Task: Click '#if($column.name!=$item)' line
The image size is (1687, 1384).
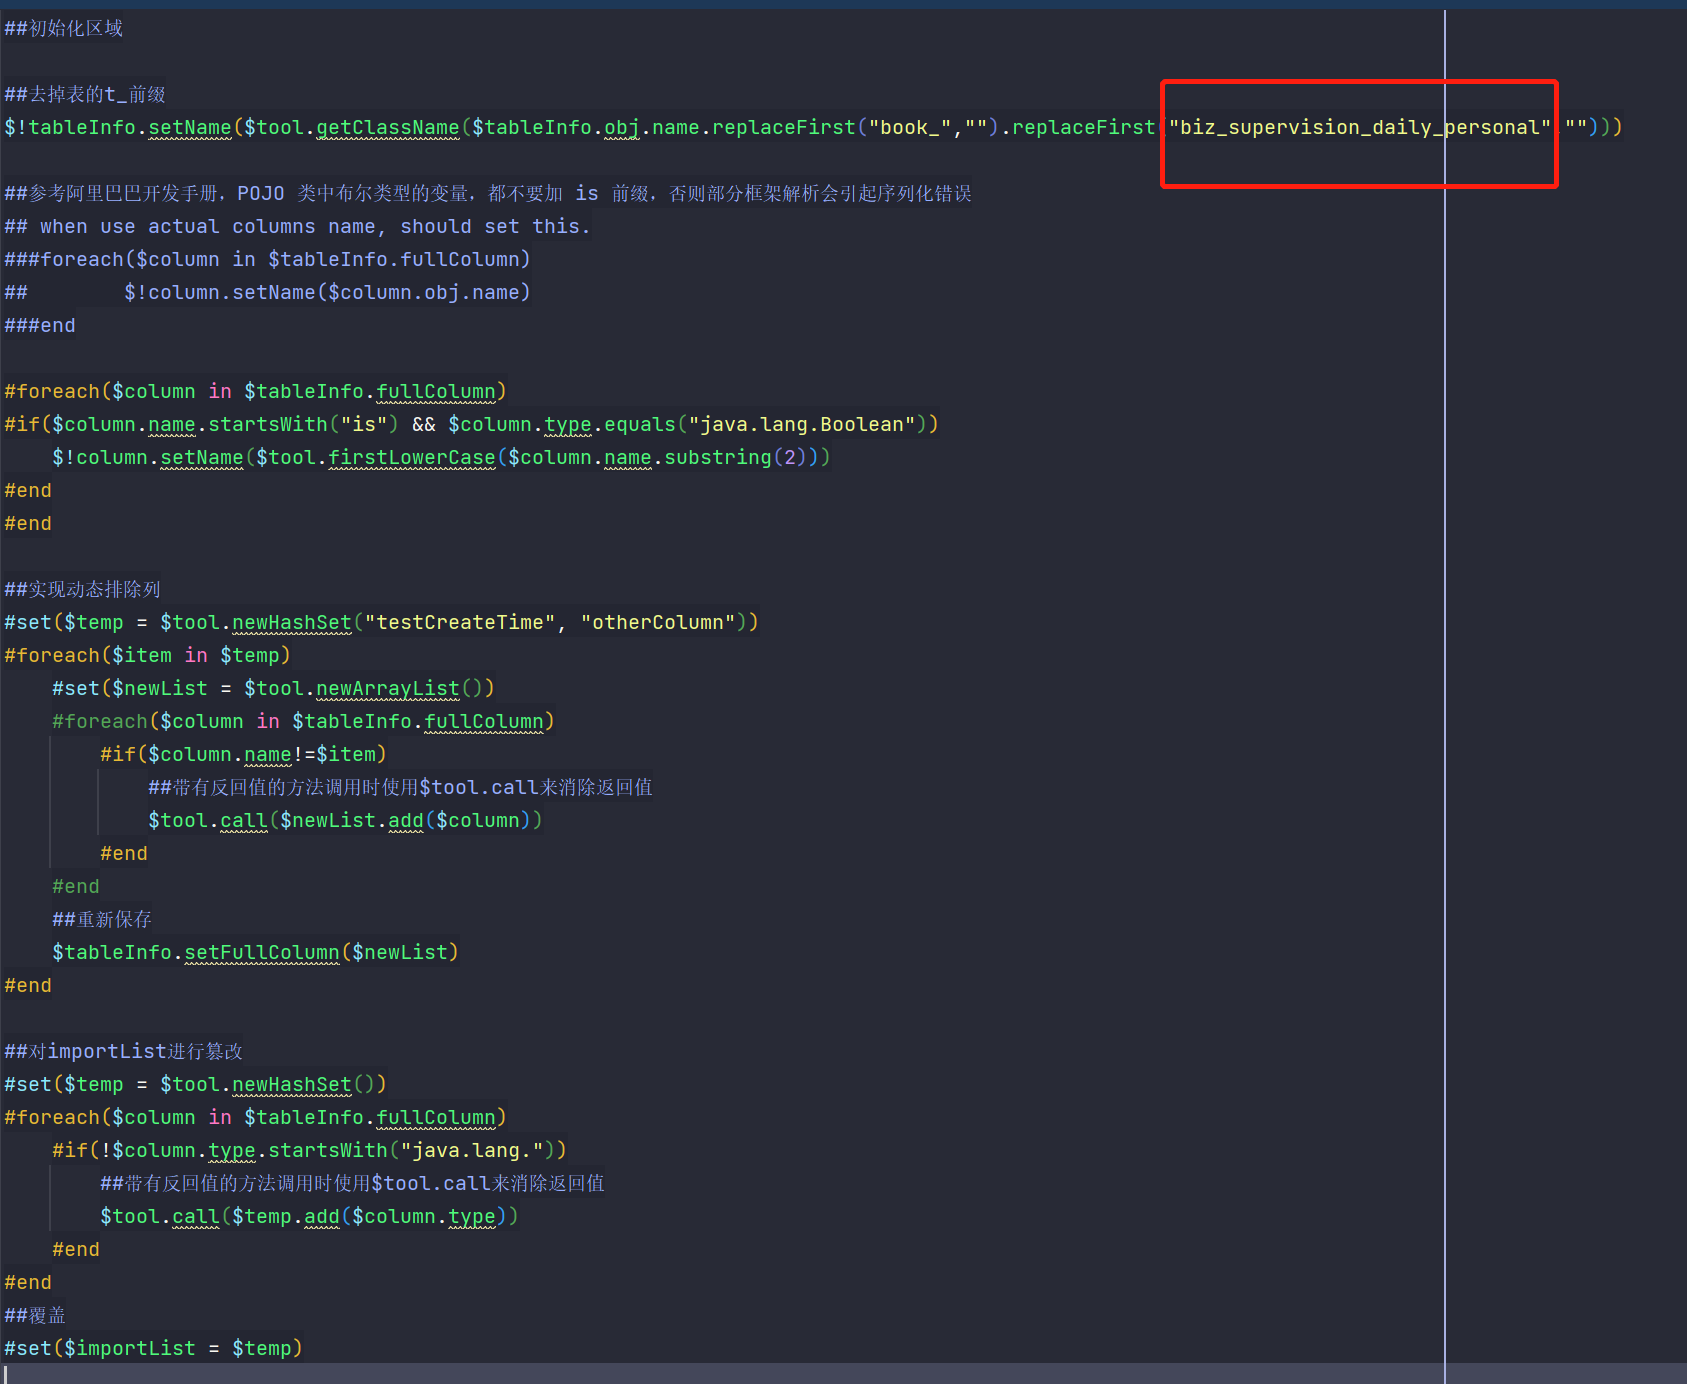Action: click(x=243, y=754)
